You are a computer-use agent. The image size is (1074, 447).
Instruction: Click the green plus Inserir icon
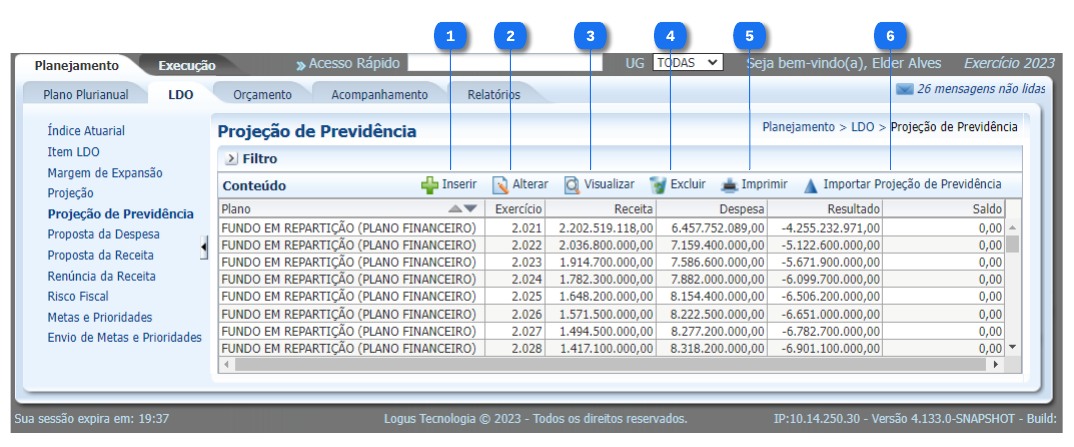click(x=430, y=185)
